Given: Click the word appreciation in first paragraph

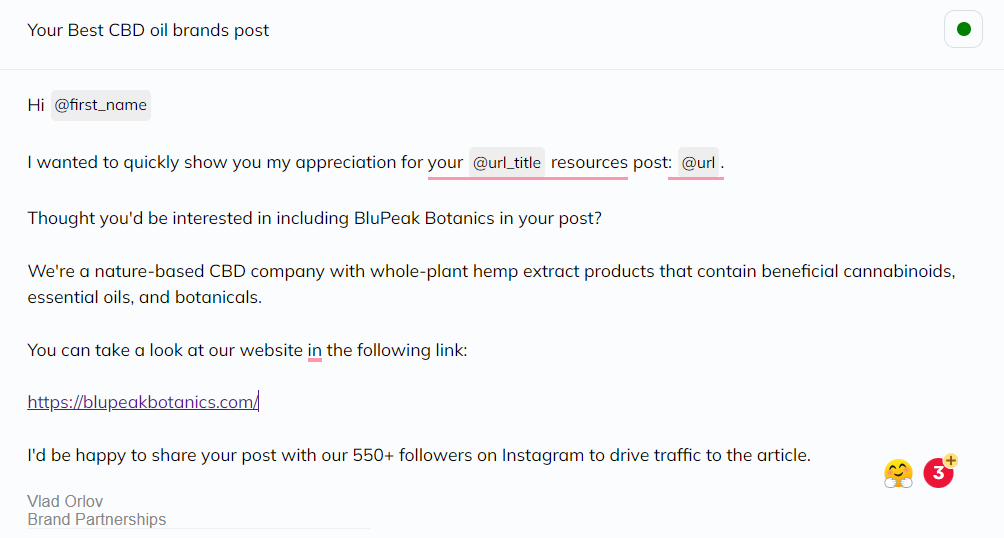Looking at the screenshot, I should pos(346,163).
